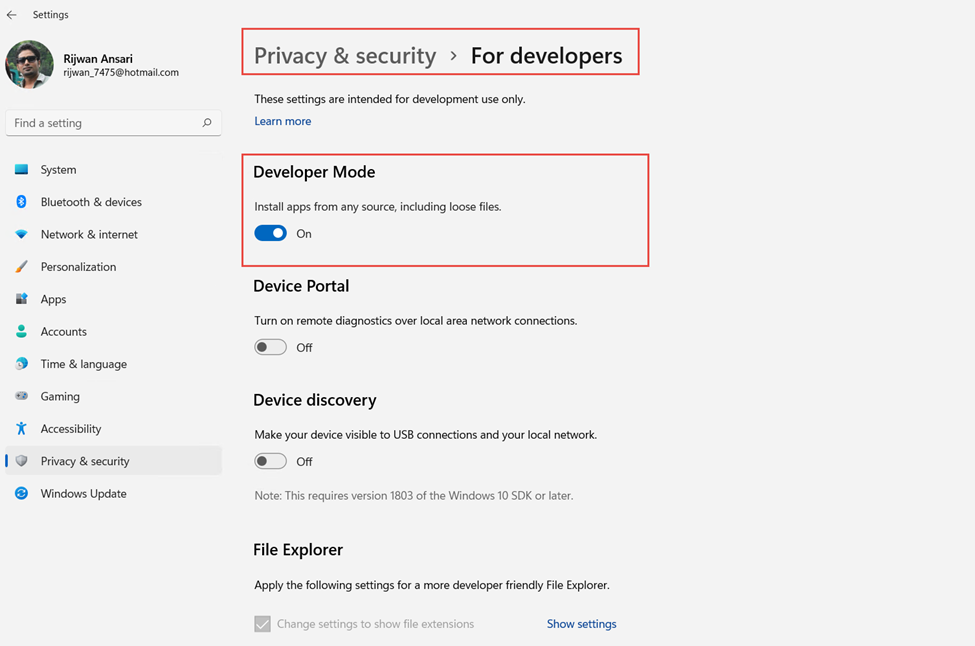Screen dimensions: 975x646
Task: Turn on Device discovery
Action: 270,461
